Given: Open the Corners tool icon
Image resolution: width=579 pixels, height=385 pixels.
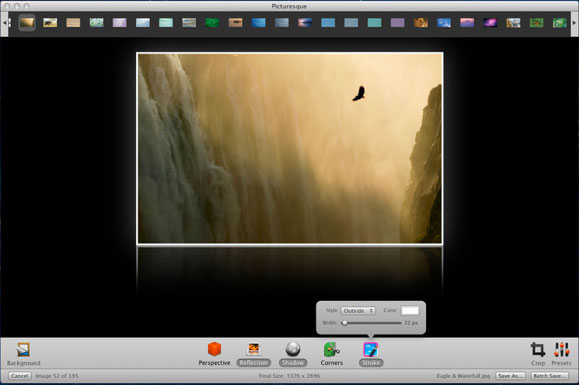Looking at the screenshot, I should click(332, 350).
